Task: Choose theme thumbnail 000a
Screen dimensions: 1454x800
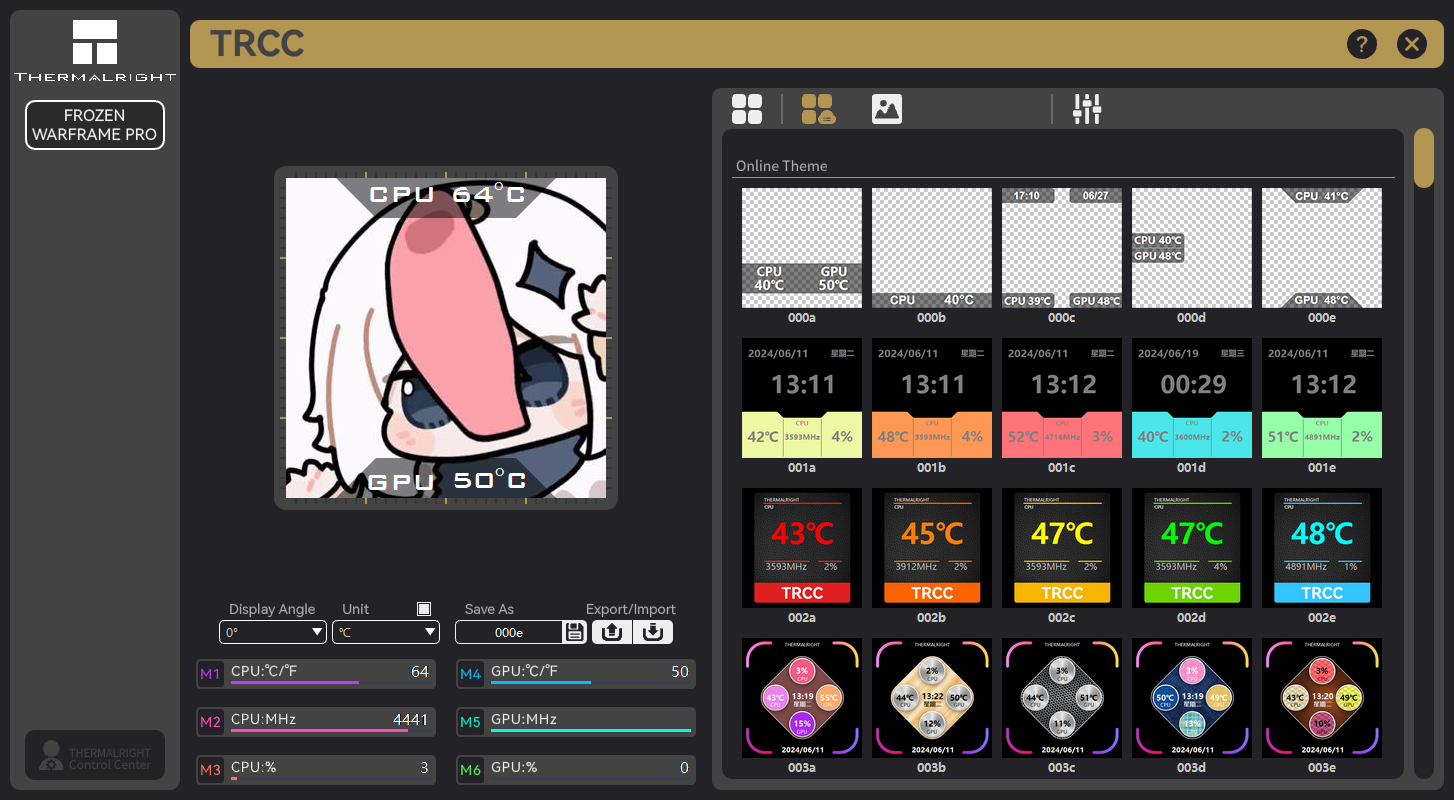Action: tap(802, 248)
